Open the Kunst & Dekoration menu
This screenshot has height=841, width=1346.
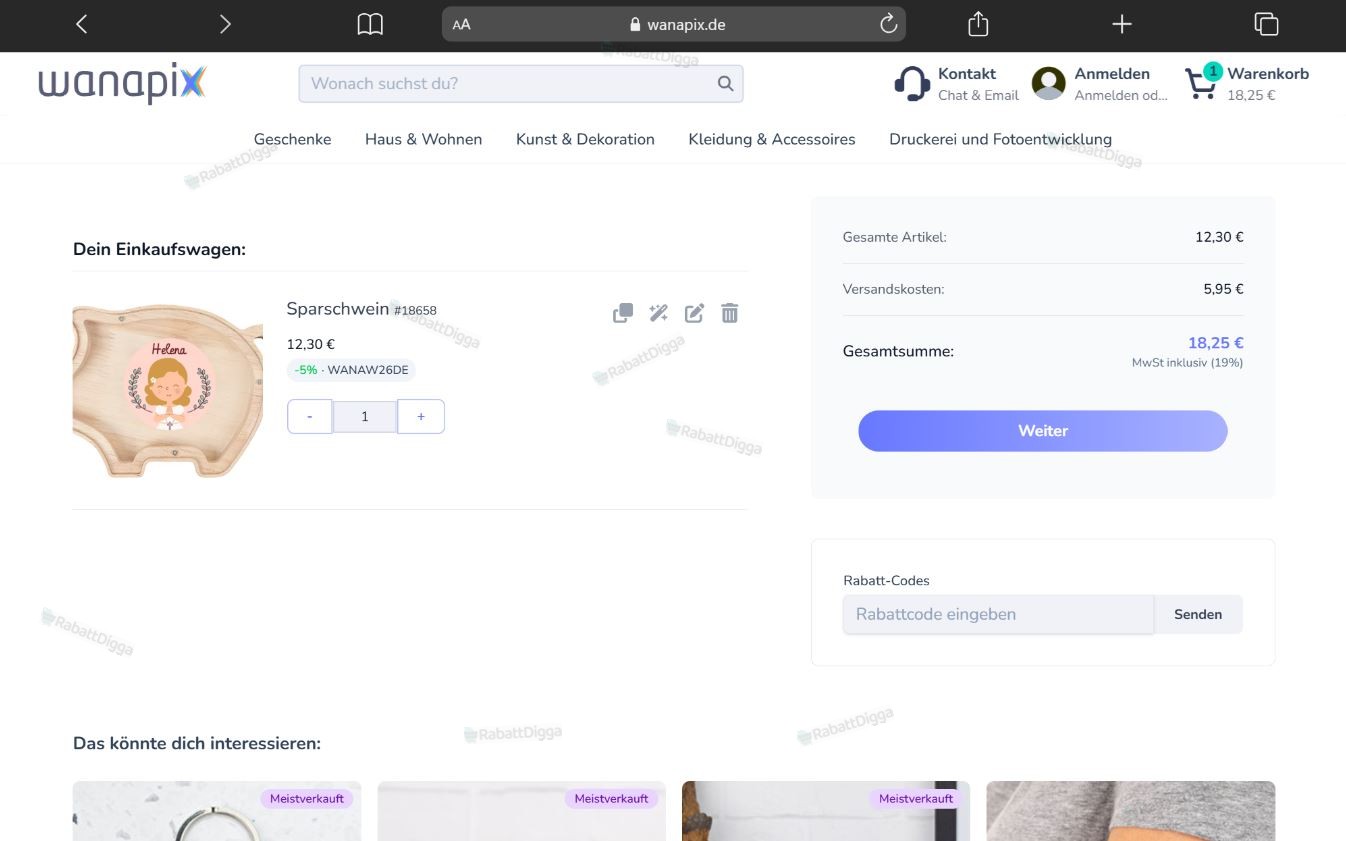585,139
